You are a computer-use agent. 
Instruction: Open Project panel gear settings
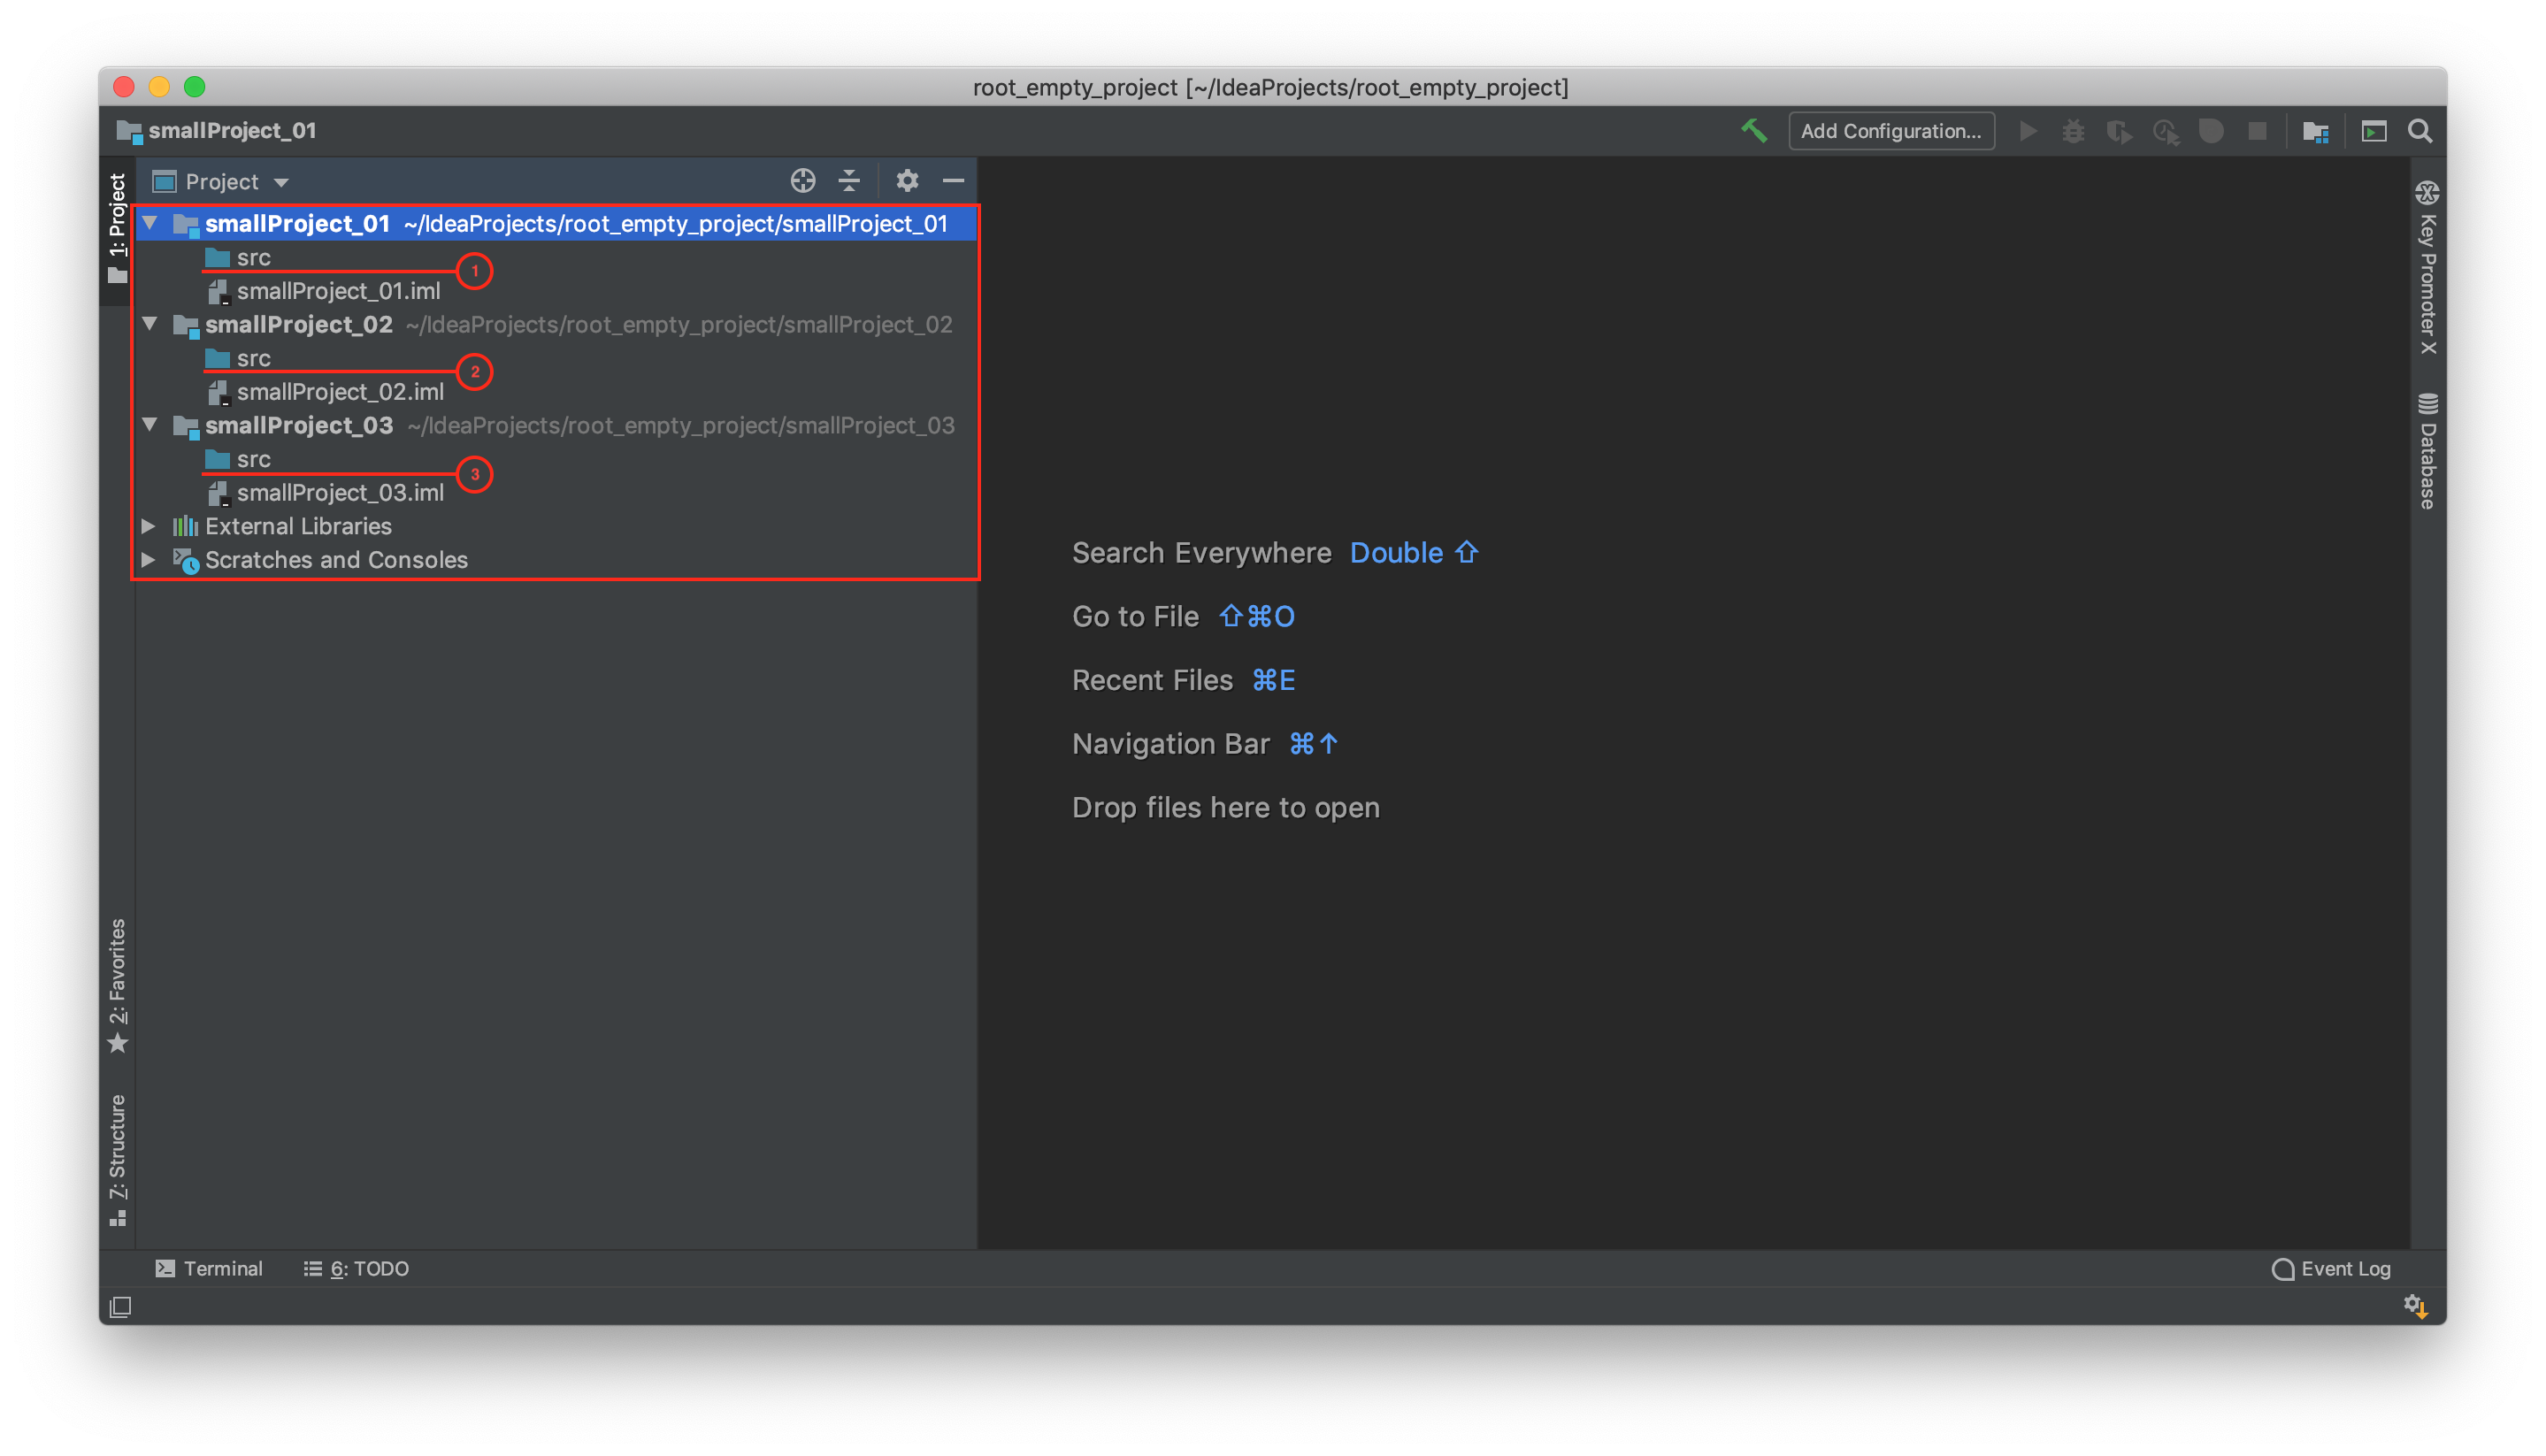tap(907, 181)
